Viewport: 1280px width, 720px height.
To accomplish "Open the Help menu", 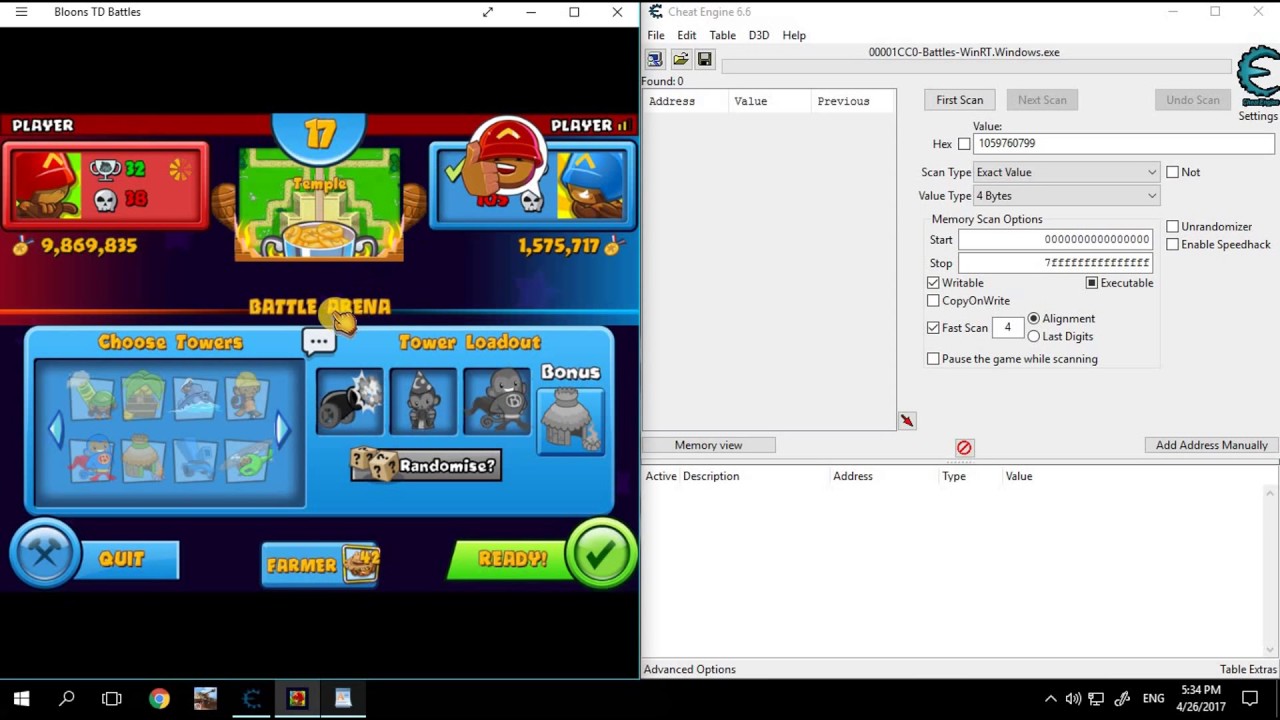I will pyautogui.click(x=794, y=35).
